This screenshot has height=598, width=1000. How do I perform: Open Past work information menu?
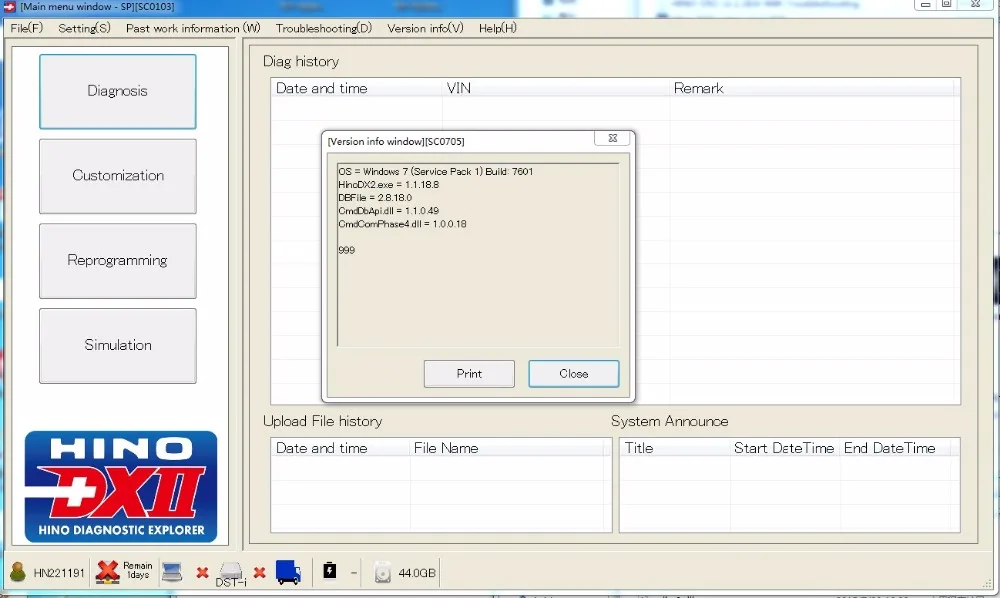point(193,28)
